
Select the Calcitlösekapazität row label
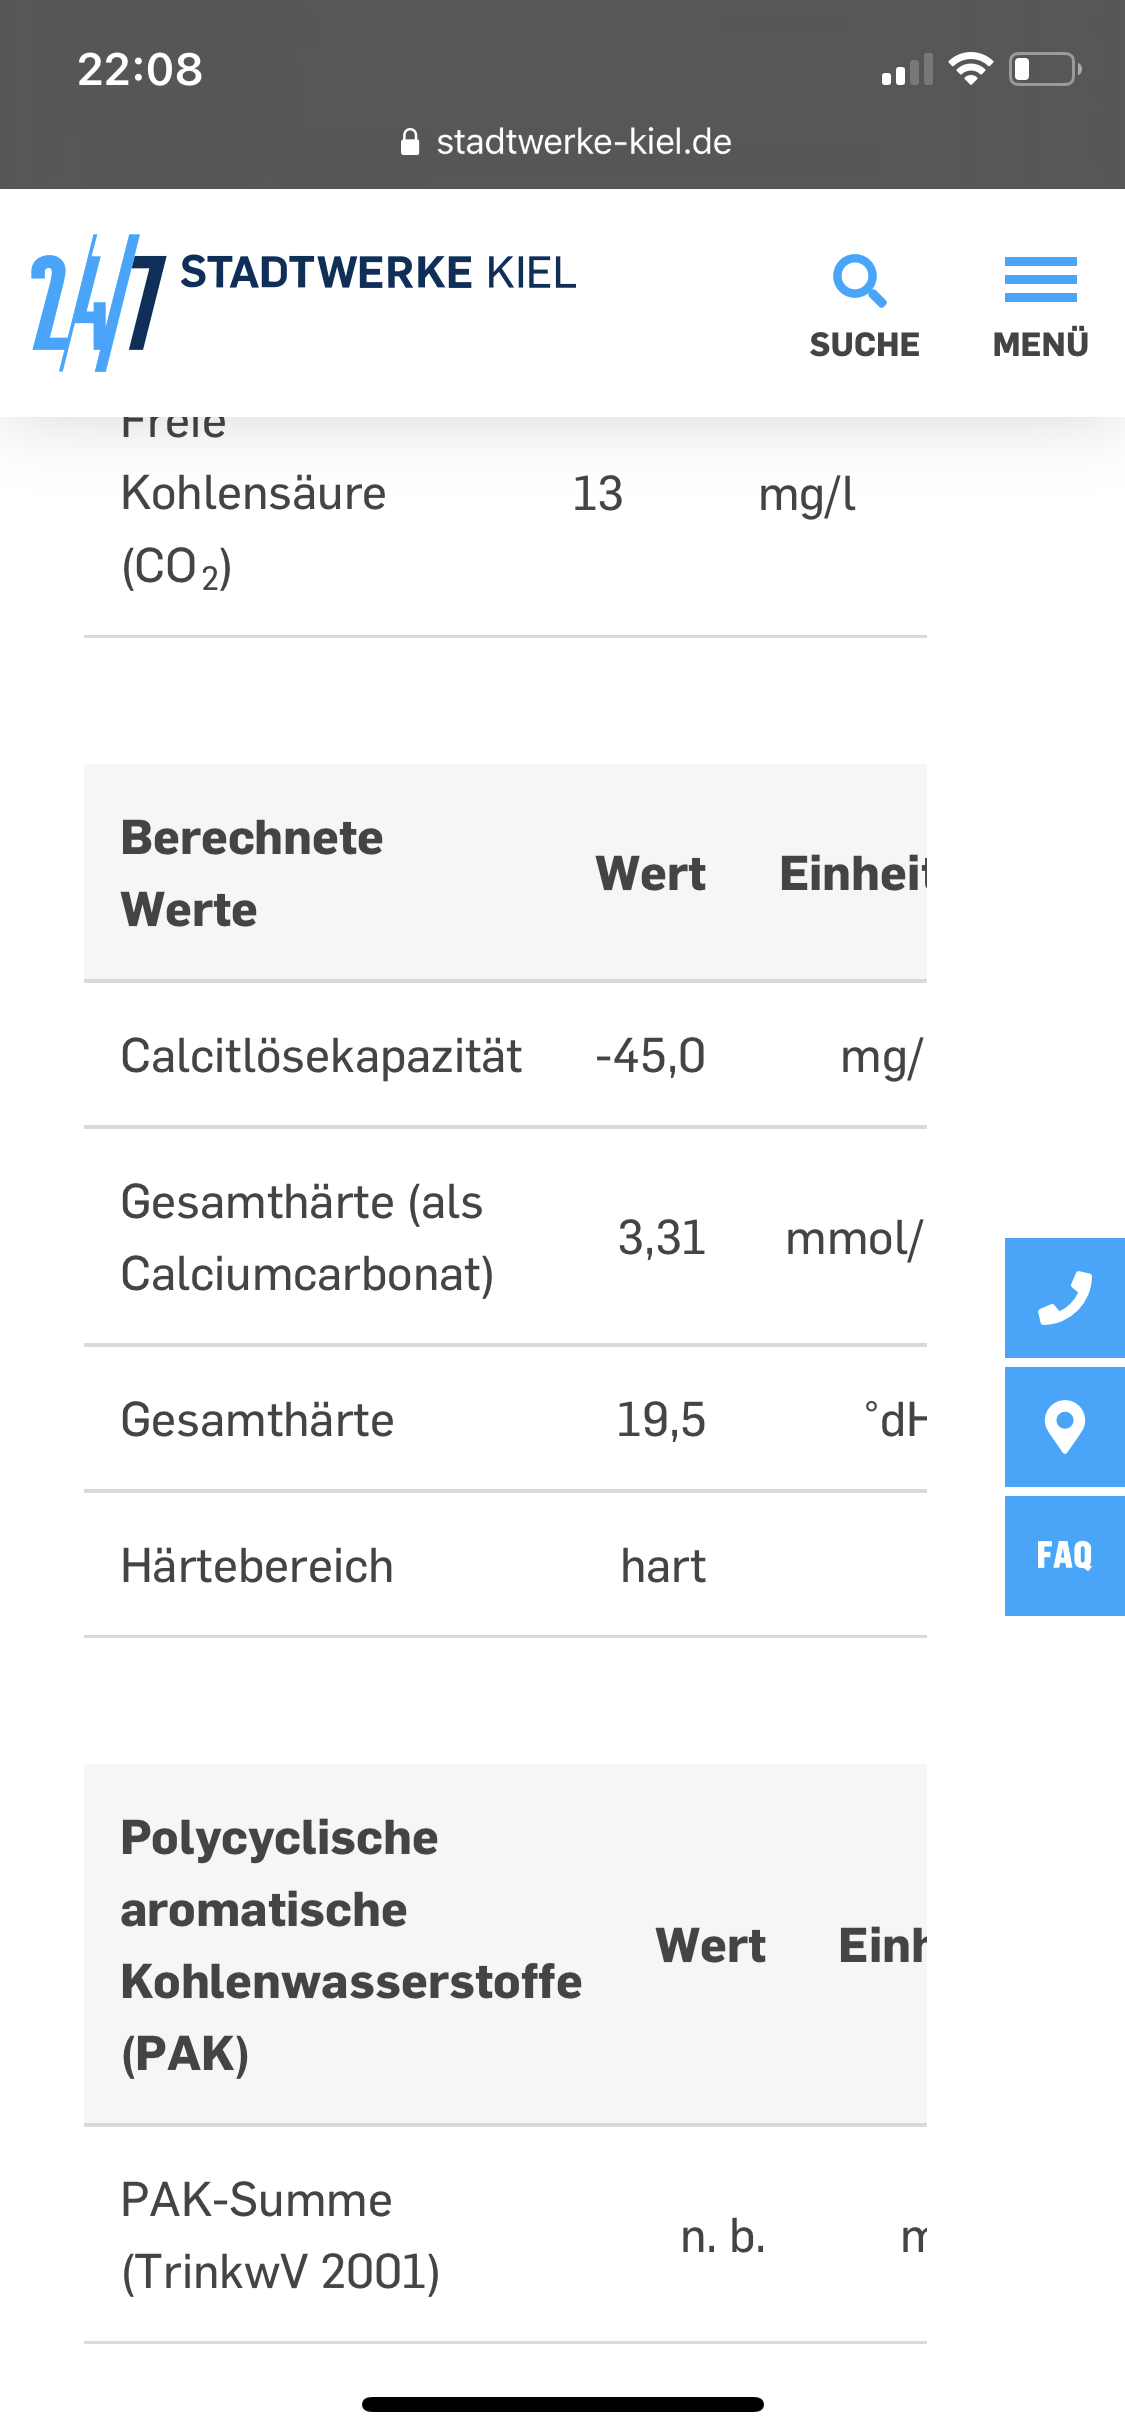click(x=321, y=1056)
